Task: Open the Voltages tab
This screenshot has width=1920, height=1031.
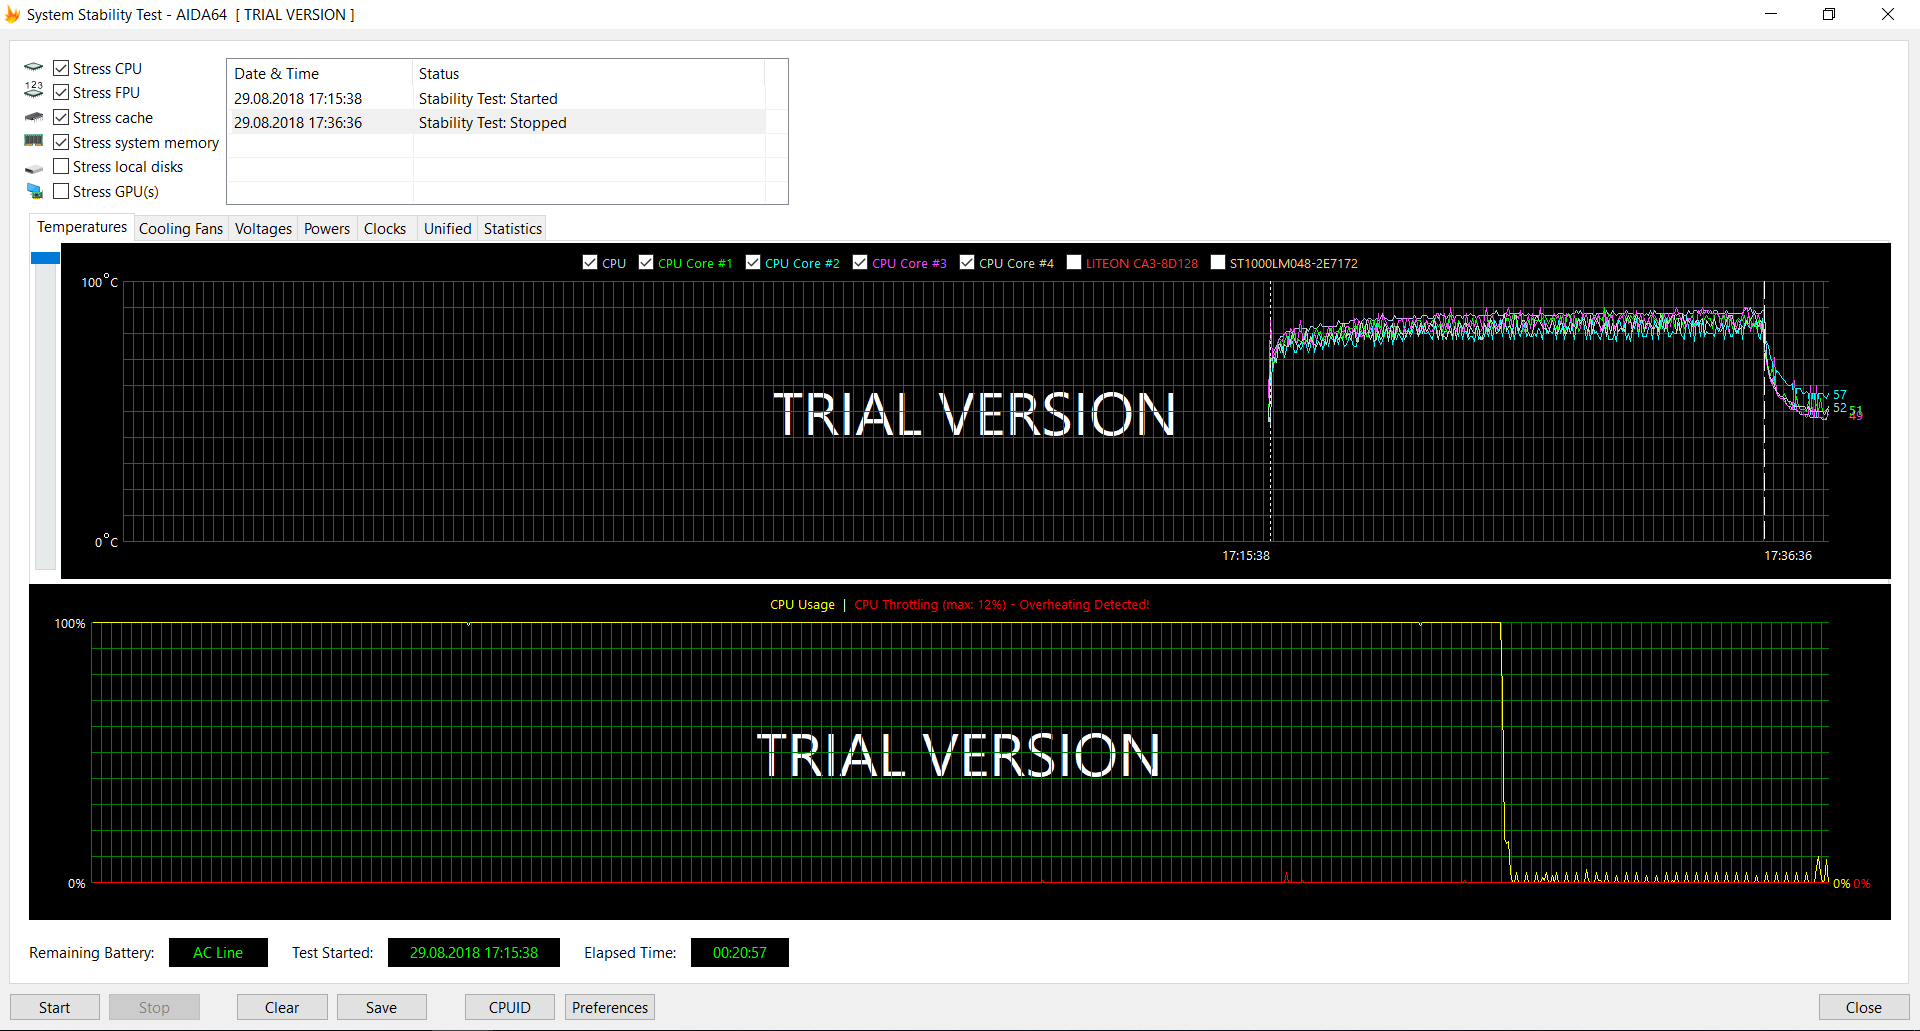Action: (263, 228)
